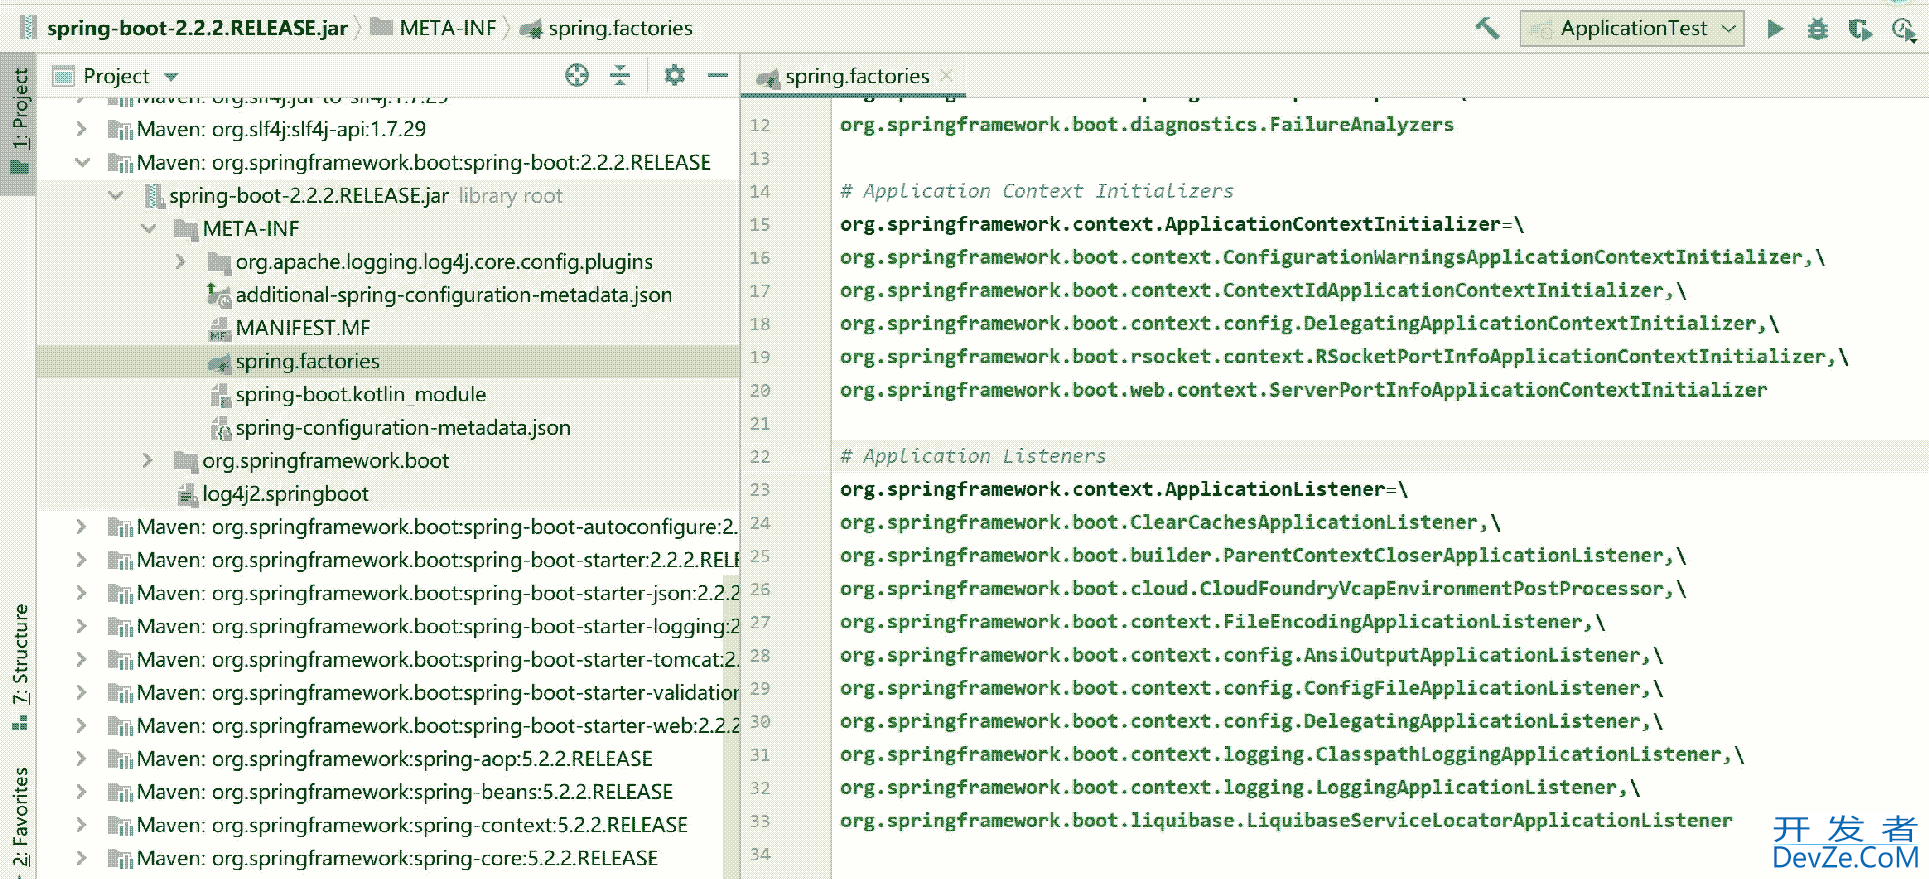Expand Maven spring-boot-starter-tomcat node
This screenshot has height=879, width=1929.
point(82,659)
